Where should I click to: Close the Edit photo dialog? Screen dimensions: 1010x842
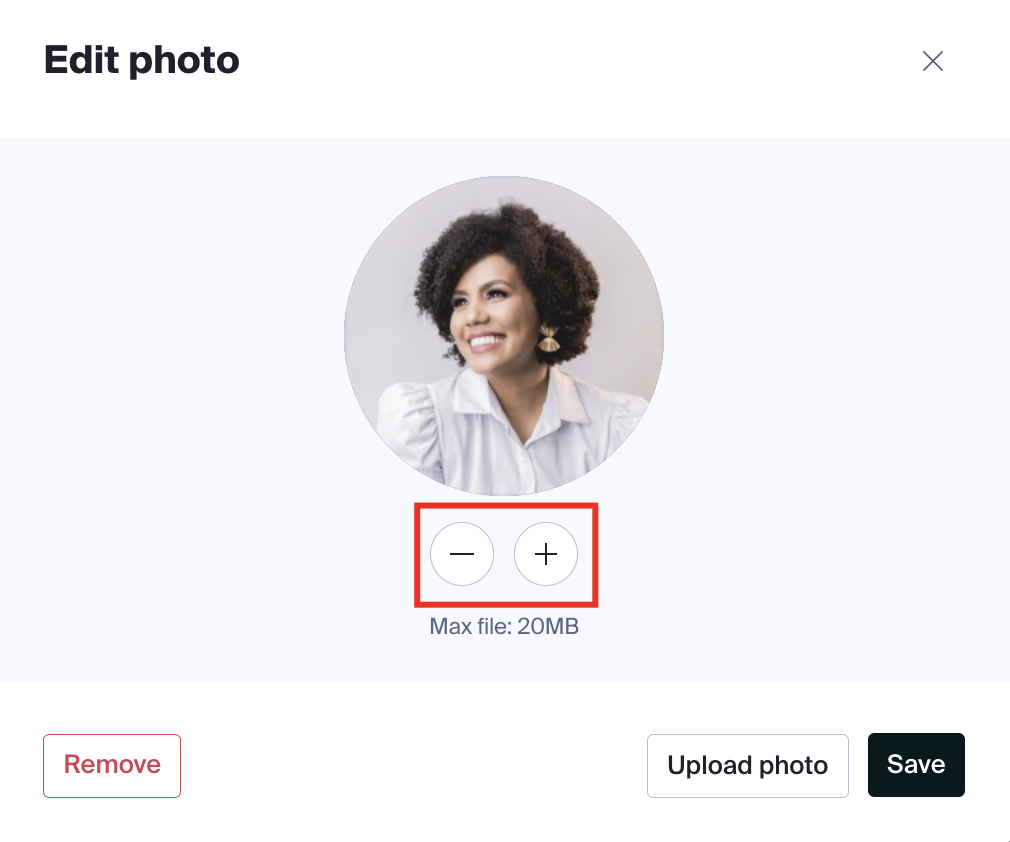pos(933,61)
